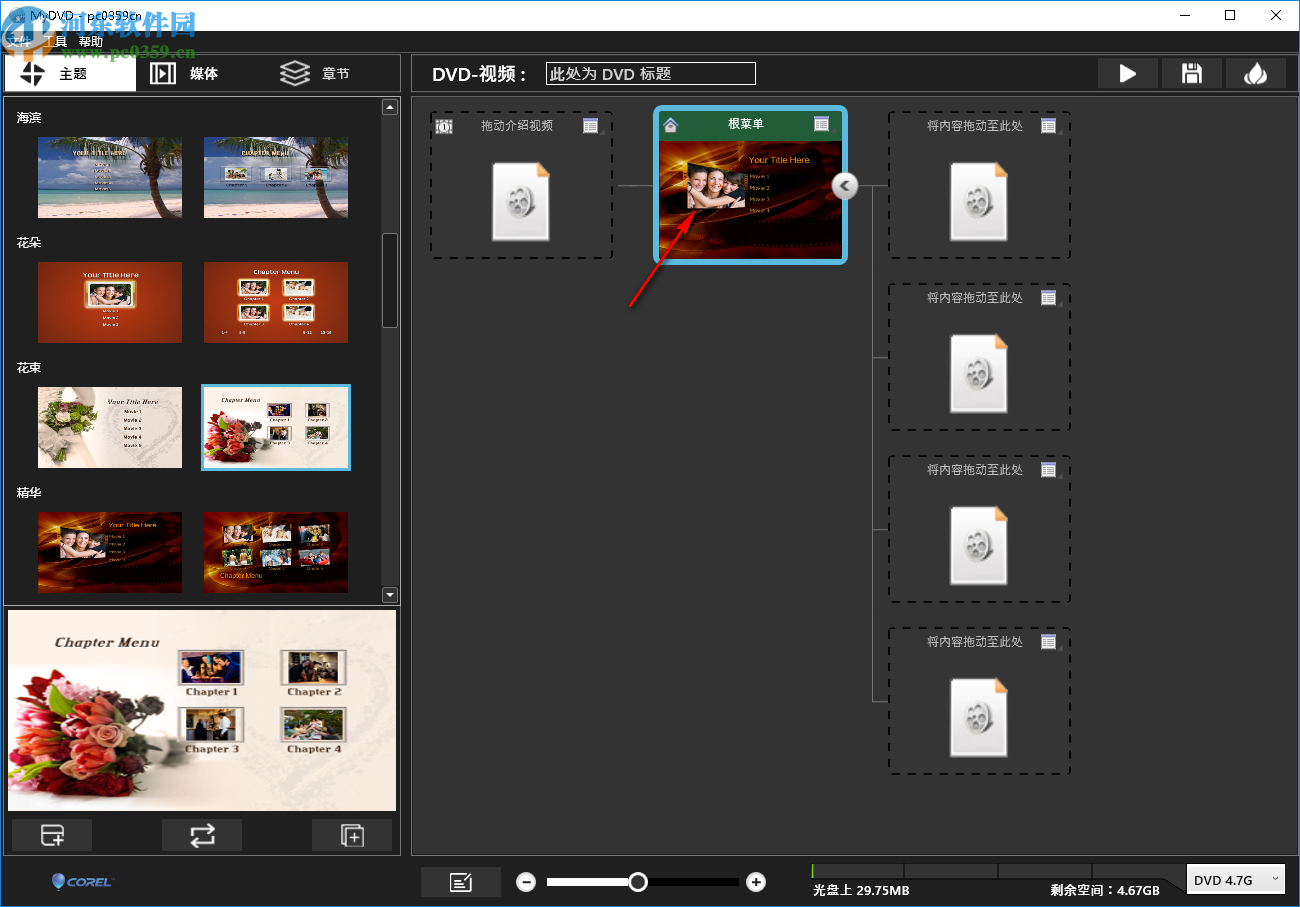Screen dimensions: 1300x907
Task: Click the burn disc icon
Action: point(1256,73)
